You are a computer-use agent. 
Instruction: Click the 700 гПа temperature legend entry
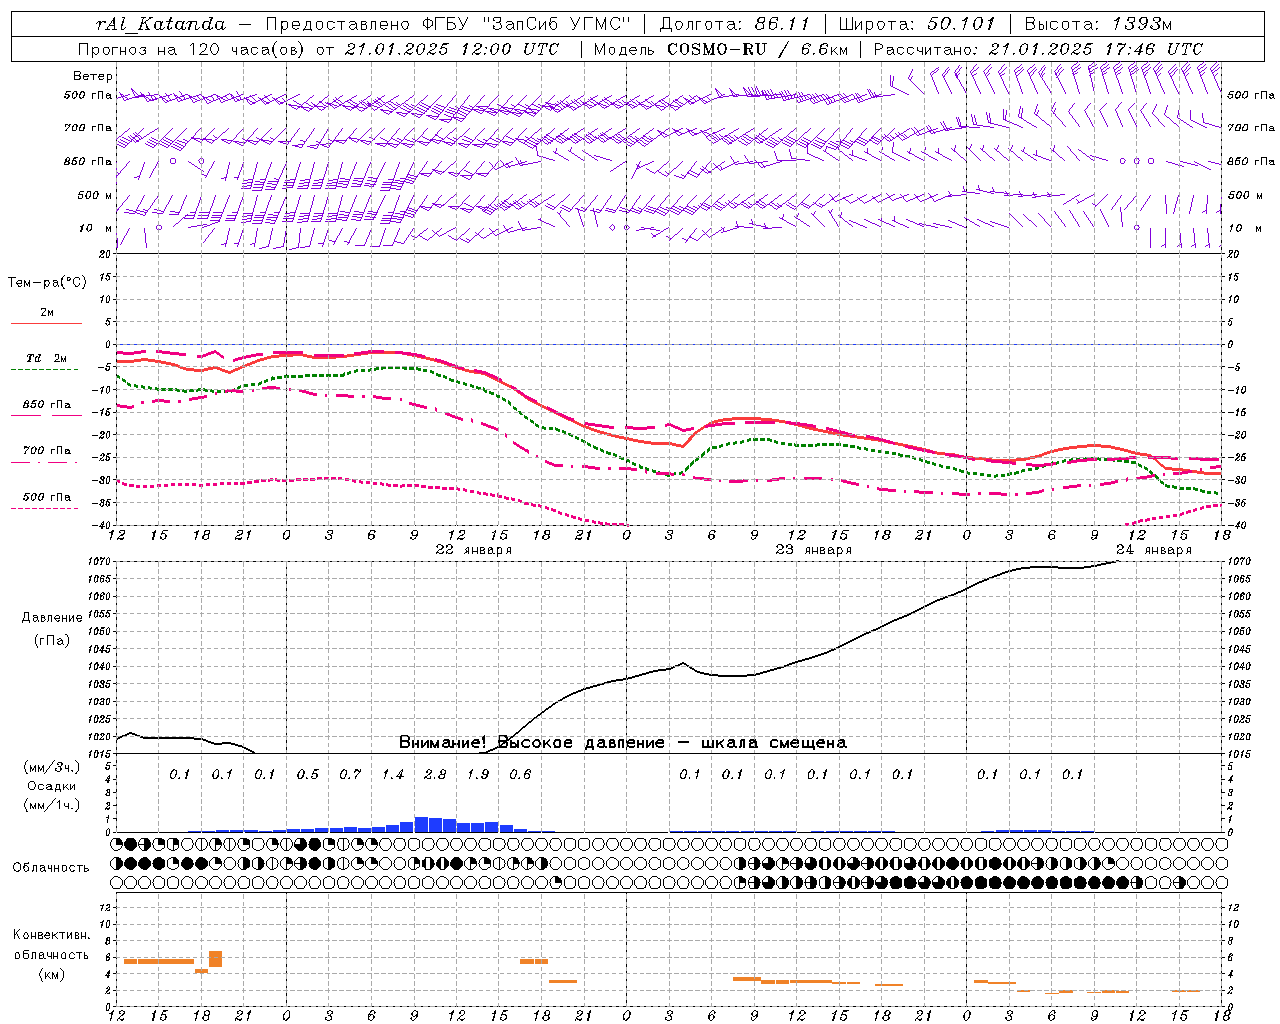click(x=46, y=451)
